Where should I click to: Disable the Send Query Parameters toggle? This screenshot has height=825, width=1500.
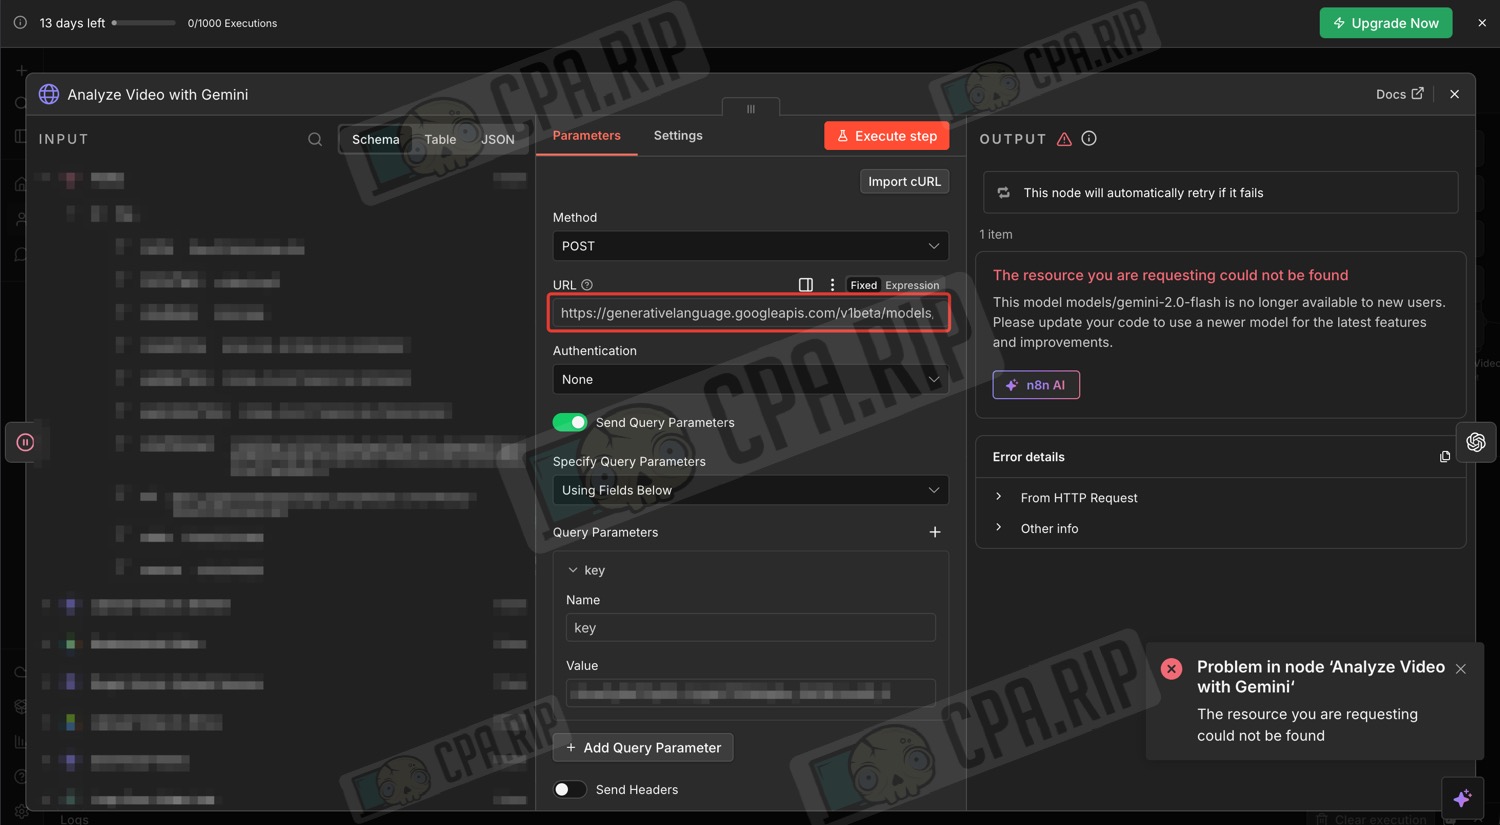570,422
